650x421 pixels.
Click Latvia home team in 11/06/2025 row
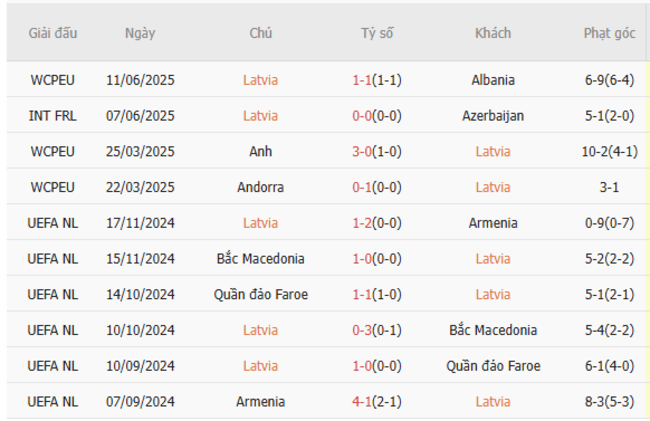tap(261, 80)
